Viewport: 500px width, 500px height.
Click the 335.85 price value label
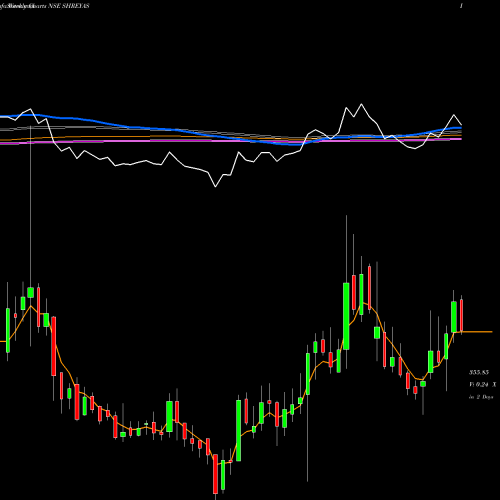(x=479, y=372)
